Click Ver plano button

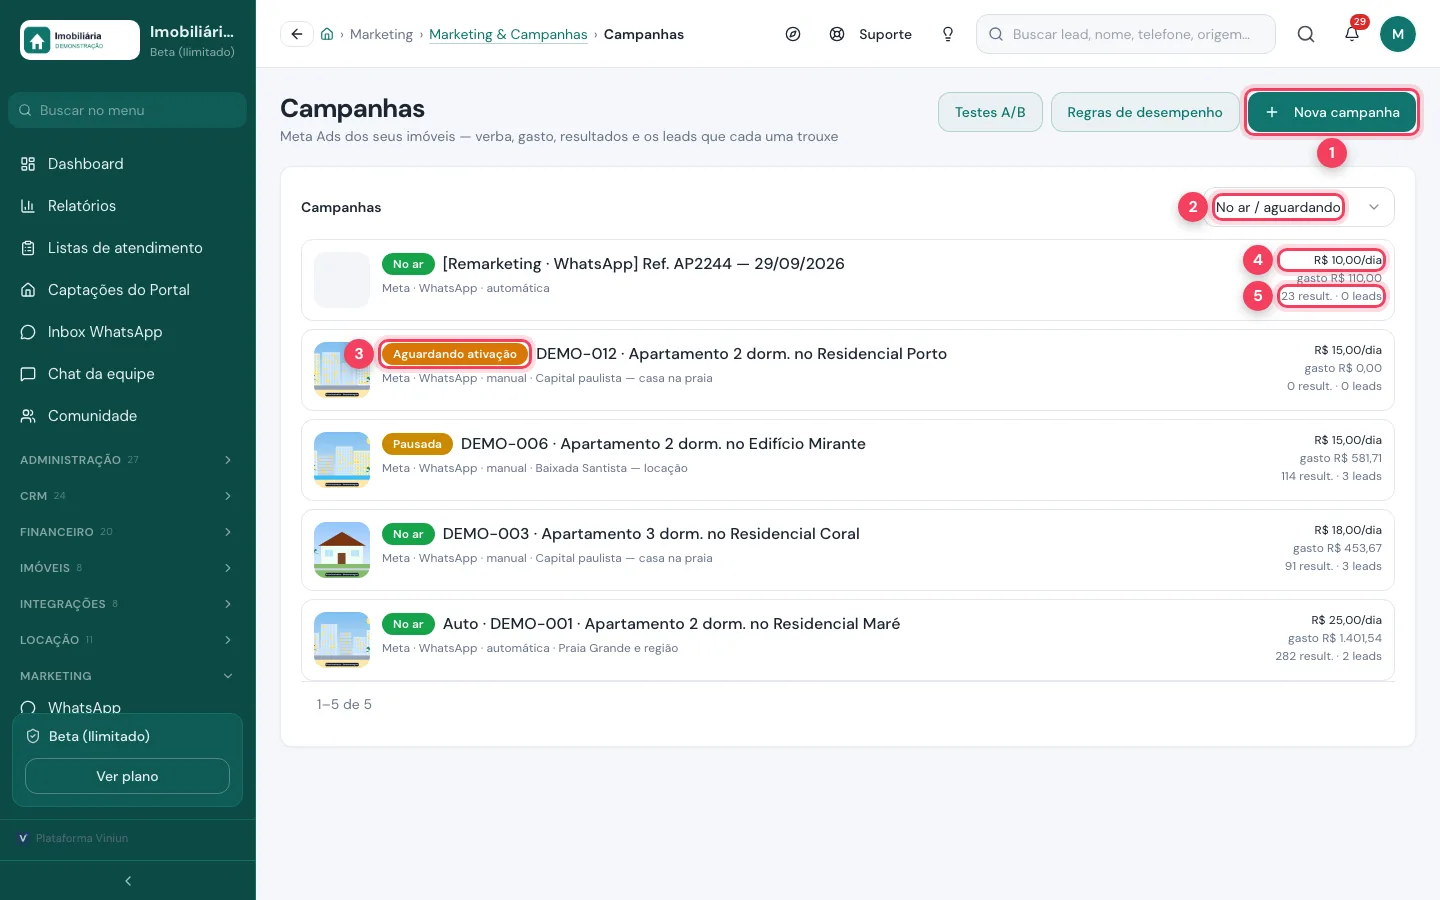coord(127,776)
